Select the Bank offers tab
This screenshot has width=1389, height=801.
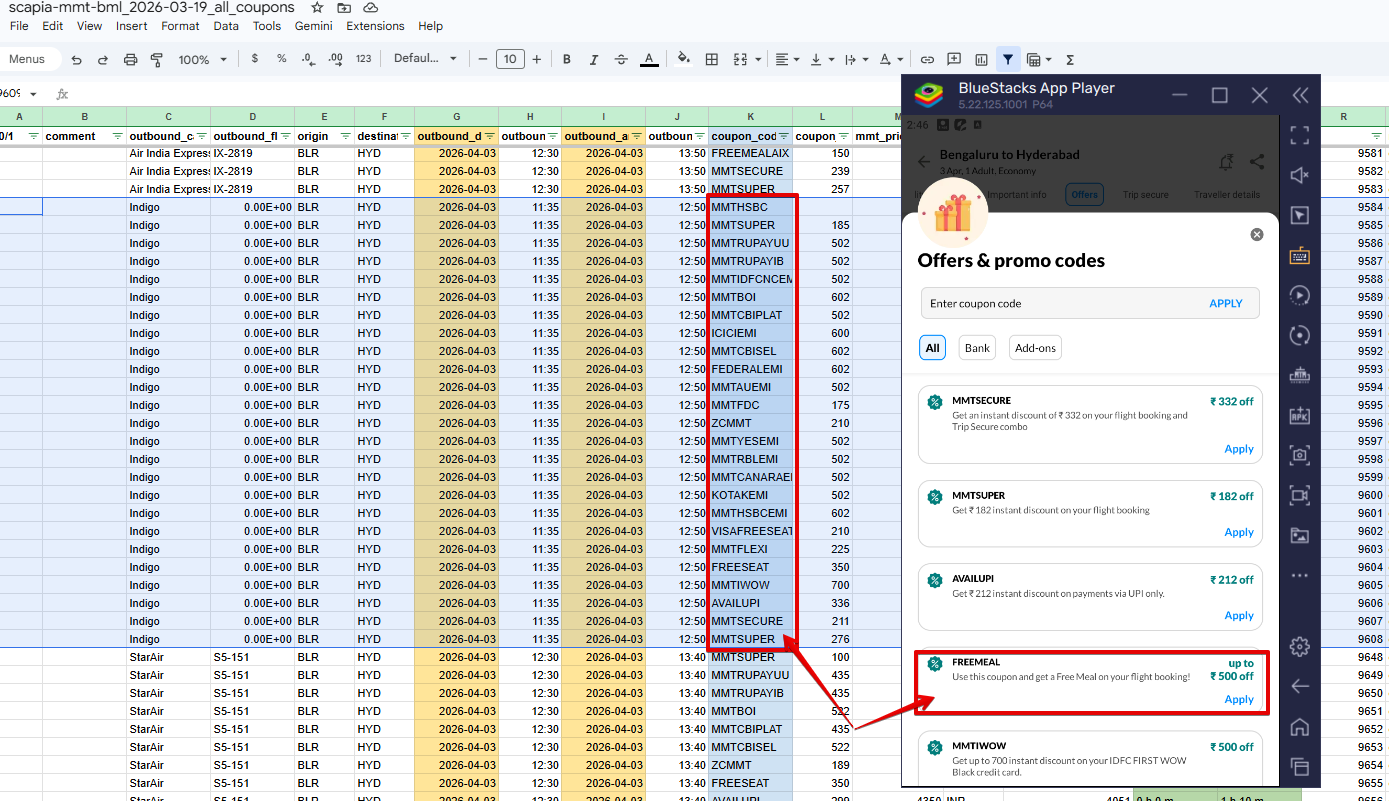(x=977, y=348)
